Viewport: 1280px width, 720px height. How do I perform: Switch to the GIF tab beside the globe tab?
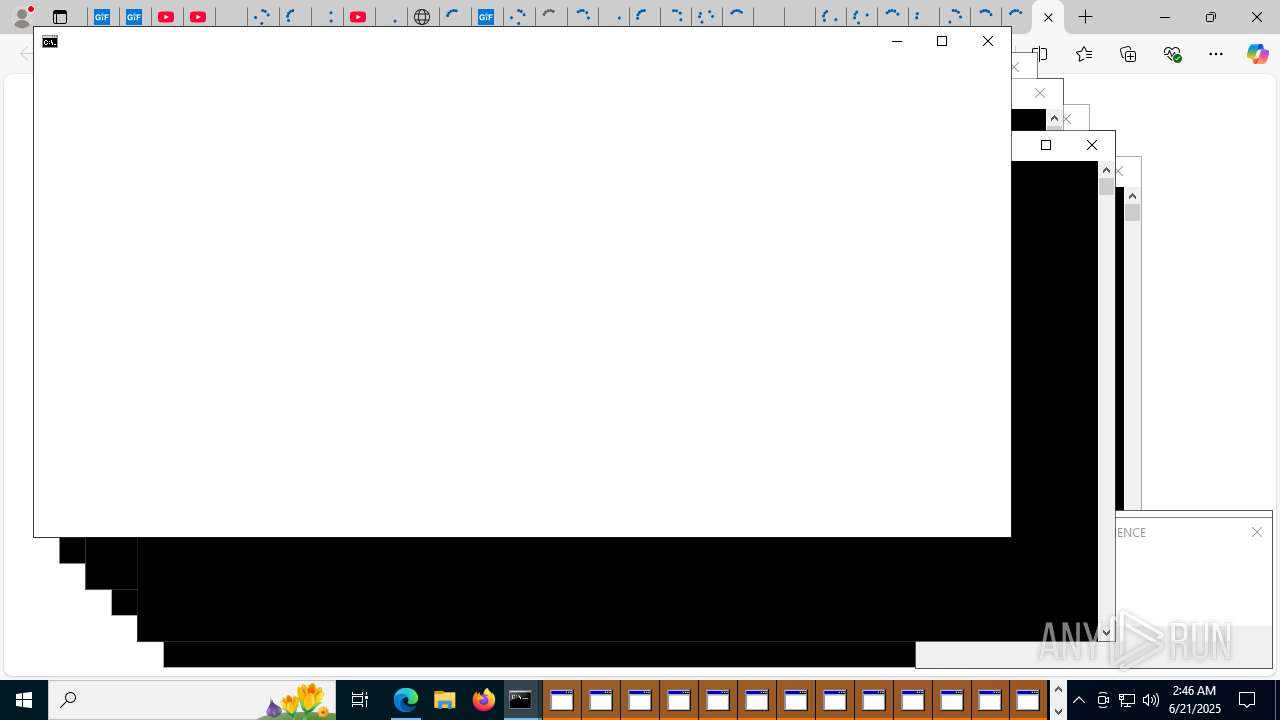(x=486, y=17)
